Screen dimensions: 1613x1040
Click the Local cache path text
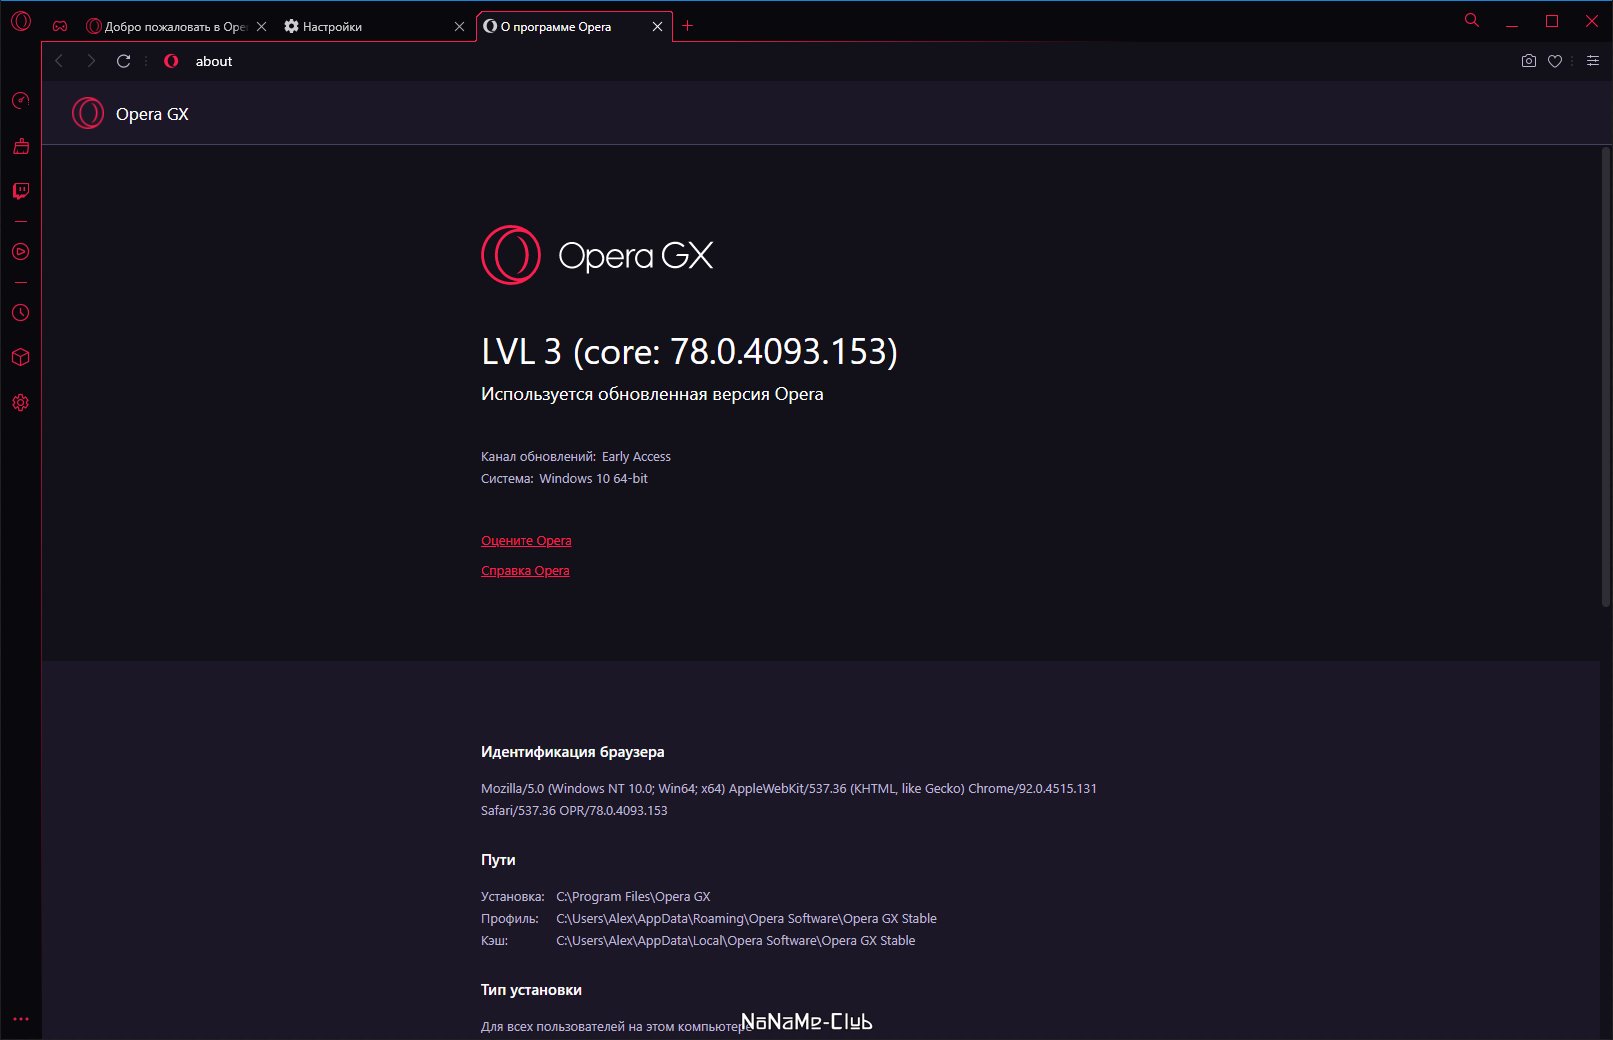[735, 941]
